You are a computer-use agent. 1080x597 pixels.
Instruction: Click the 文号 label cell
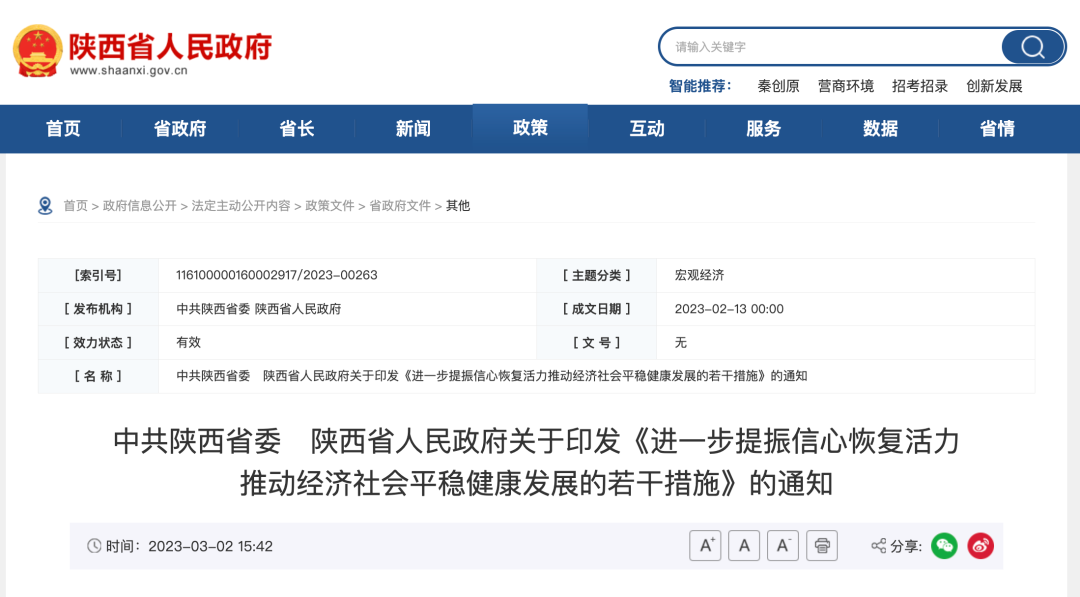tap(596, 342)
